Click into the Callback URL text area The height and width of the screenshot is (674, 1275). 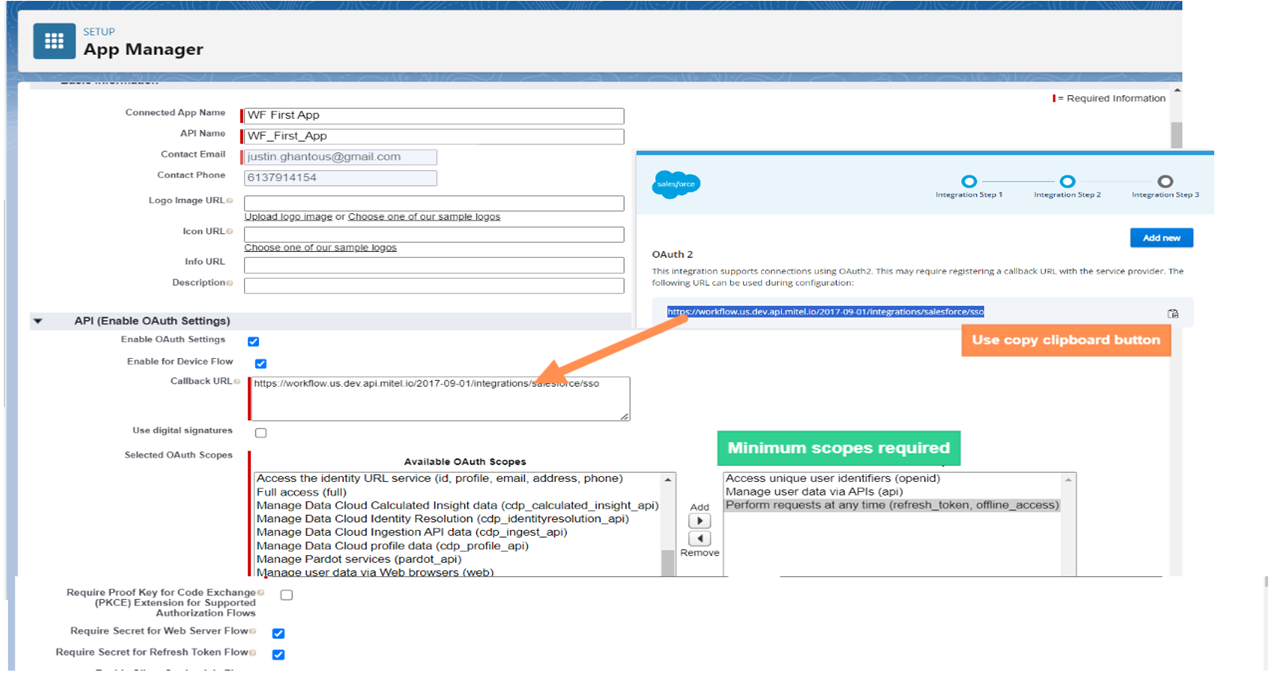pos(438,399)
